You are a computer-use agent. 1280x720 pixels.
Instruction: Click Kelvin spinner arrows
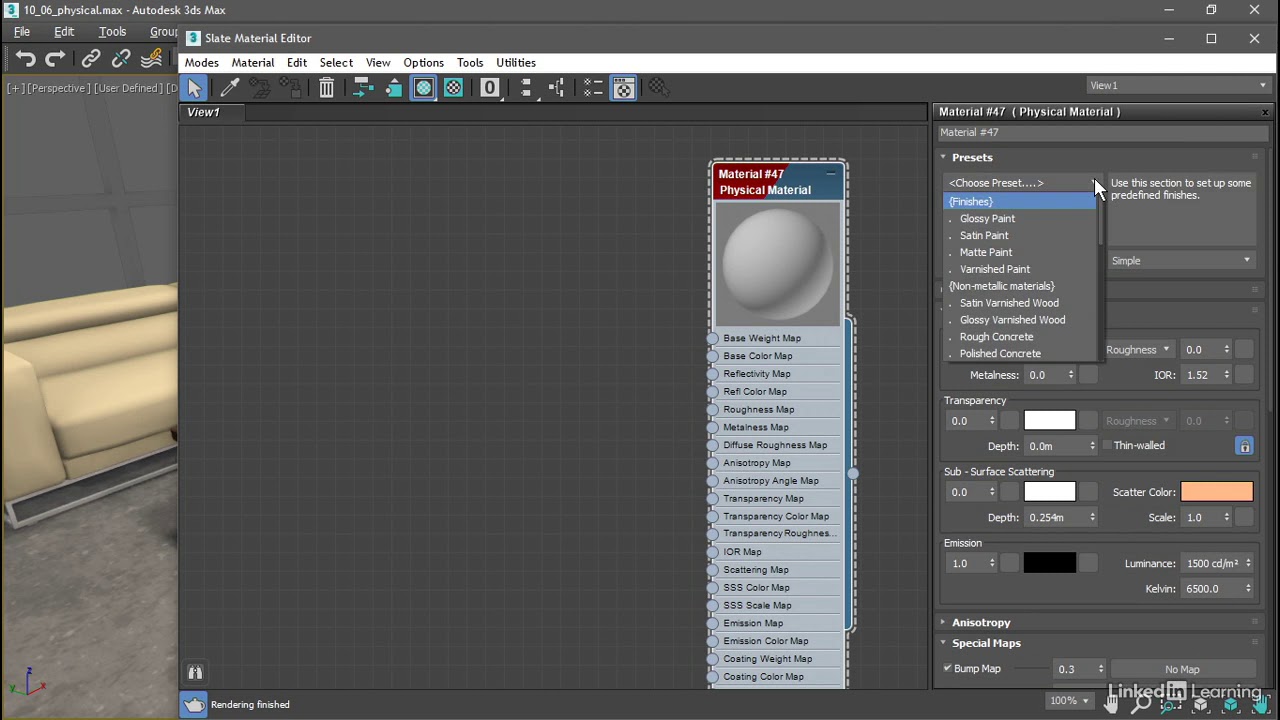click(1248, 589)
